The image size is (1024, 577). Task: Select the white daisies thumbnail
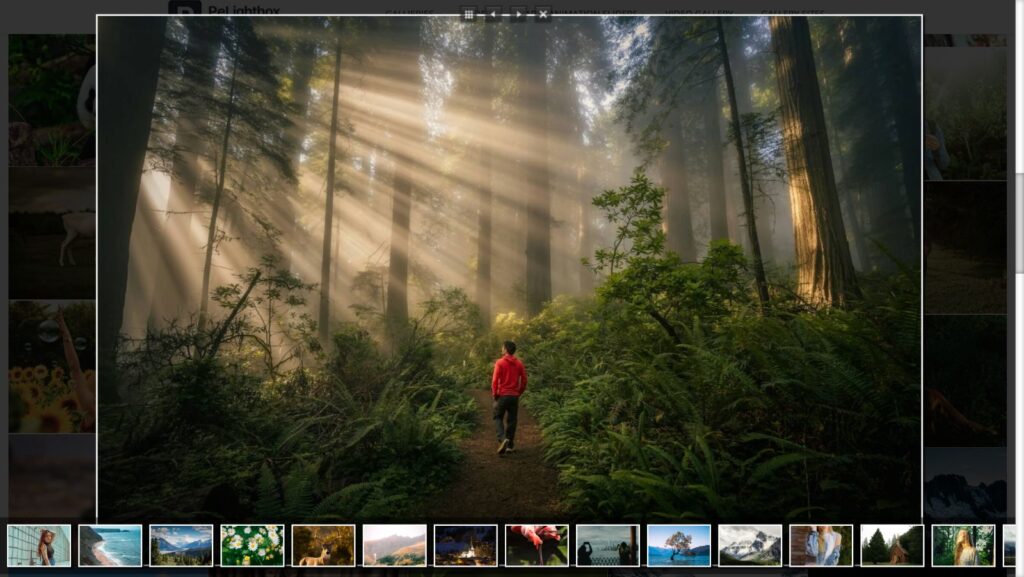[x=252, y=546]
